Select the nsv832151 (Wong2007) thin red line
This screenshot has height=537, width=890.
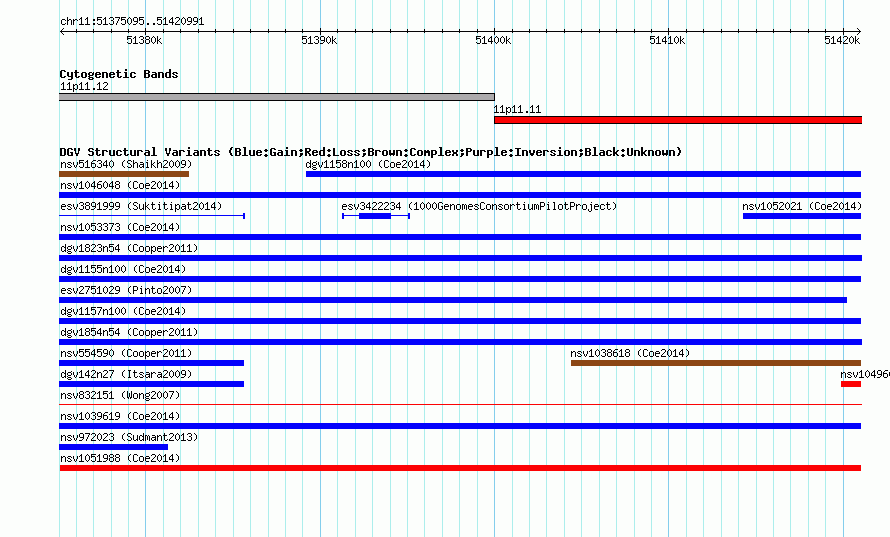(460, 405)
